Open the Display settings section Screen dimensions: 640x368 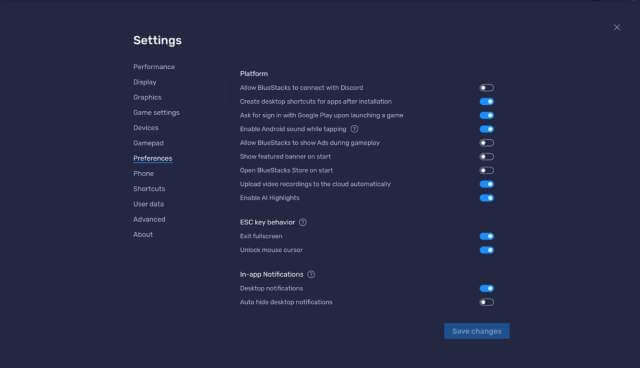144,82
